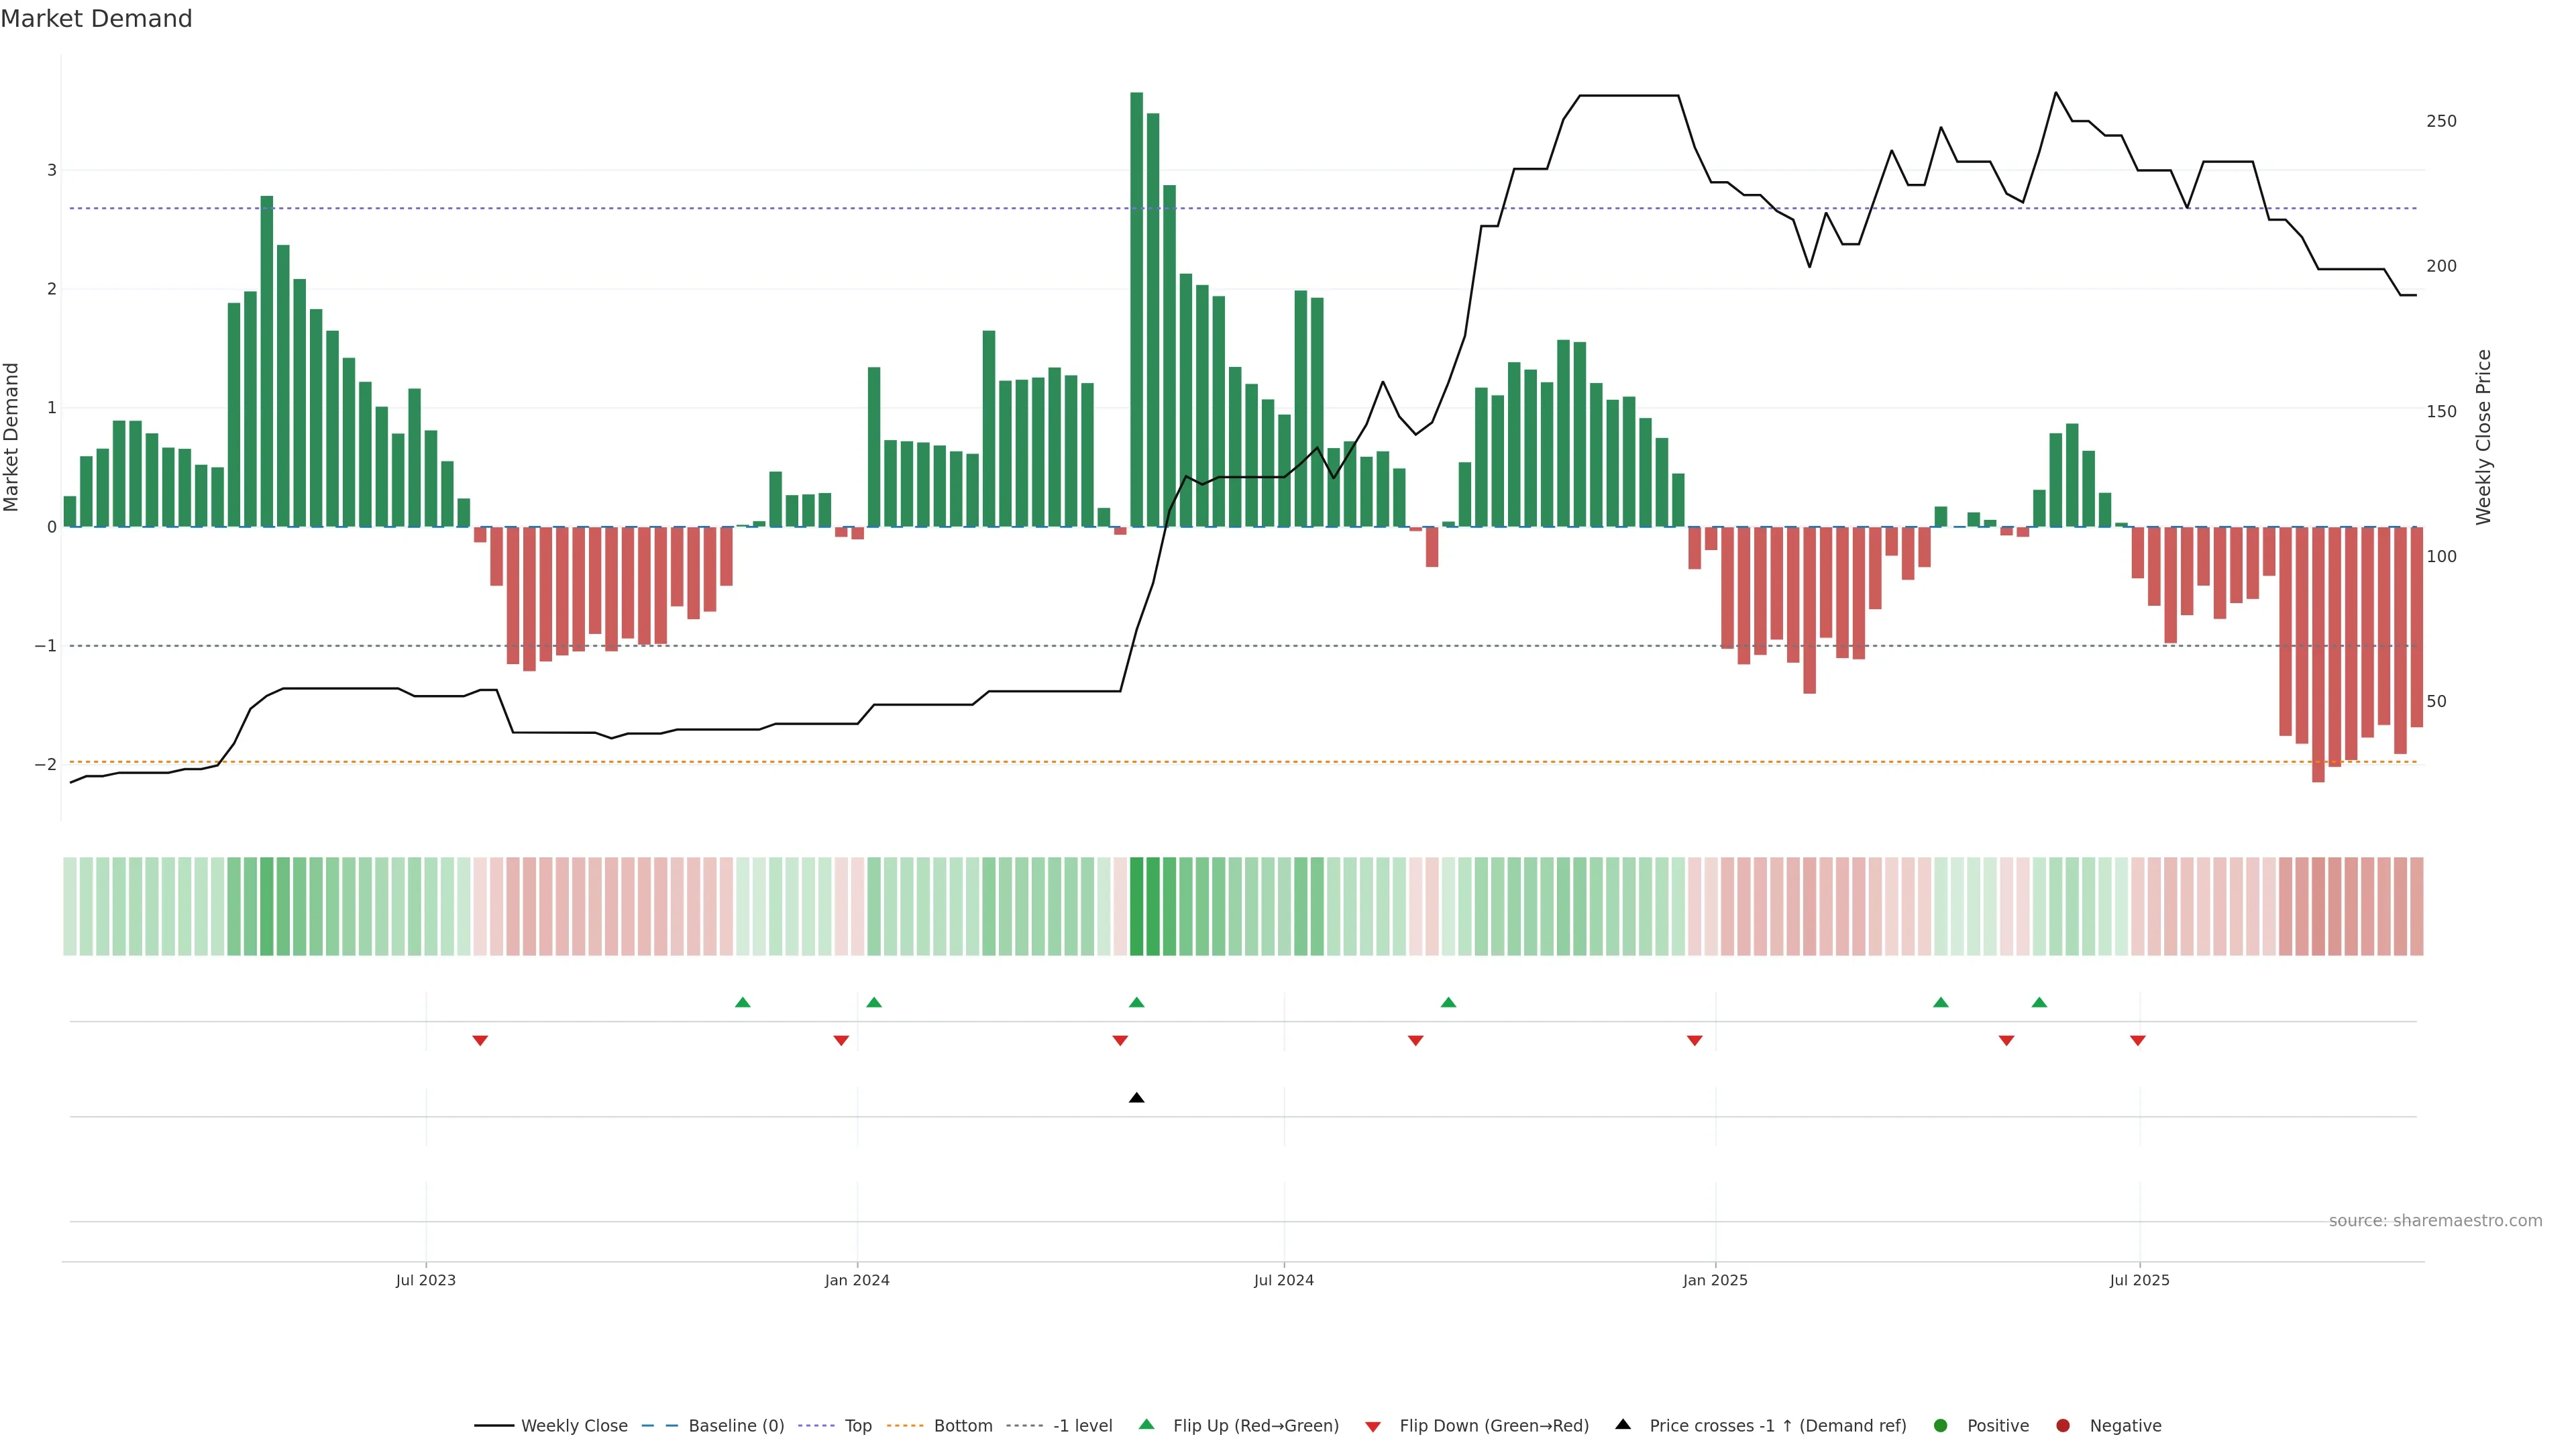Click the first green flip-up marker before Jan 2024
2576x1449 pixels.
(x=742, y=1002)
